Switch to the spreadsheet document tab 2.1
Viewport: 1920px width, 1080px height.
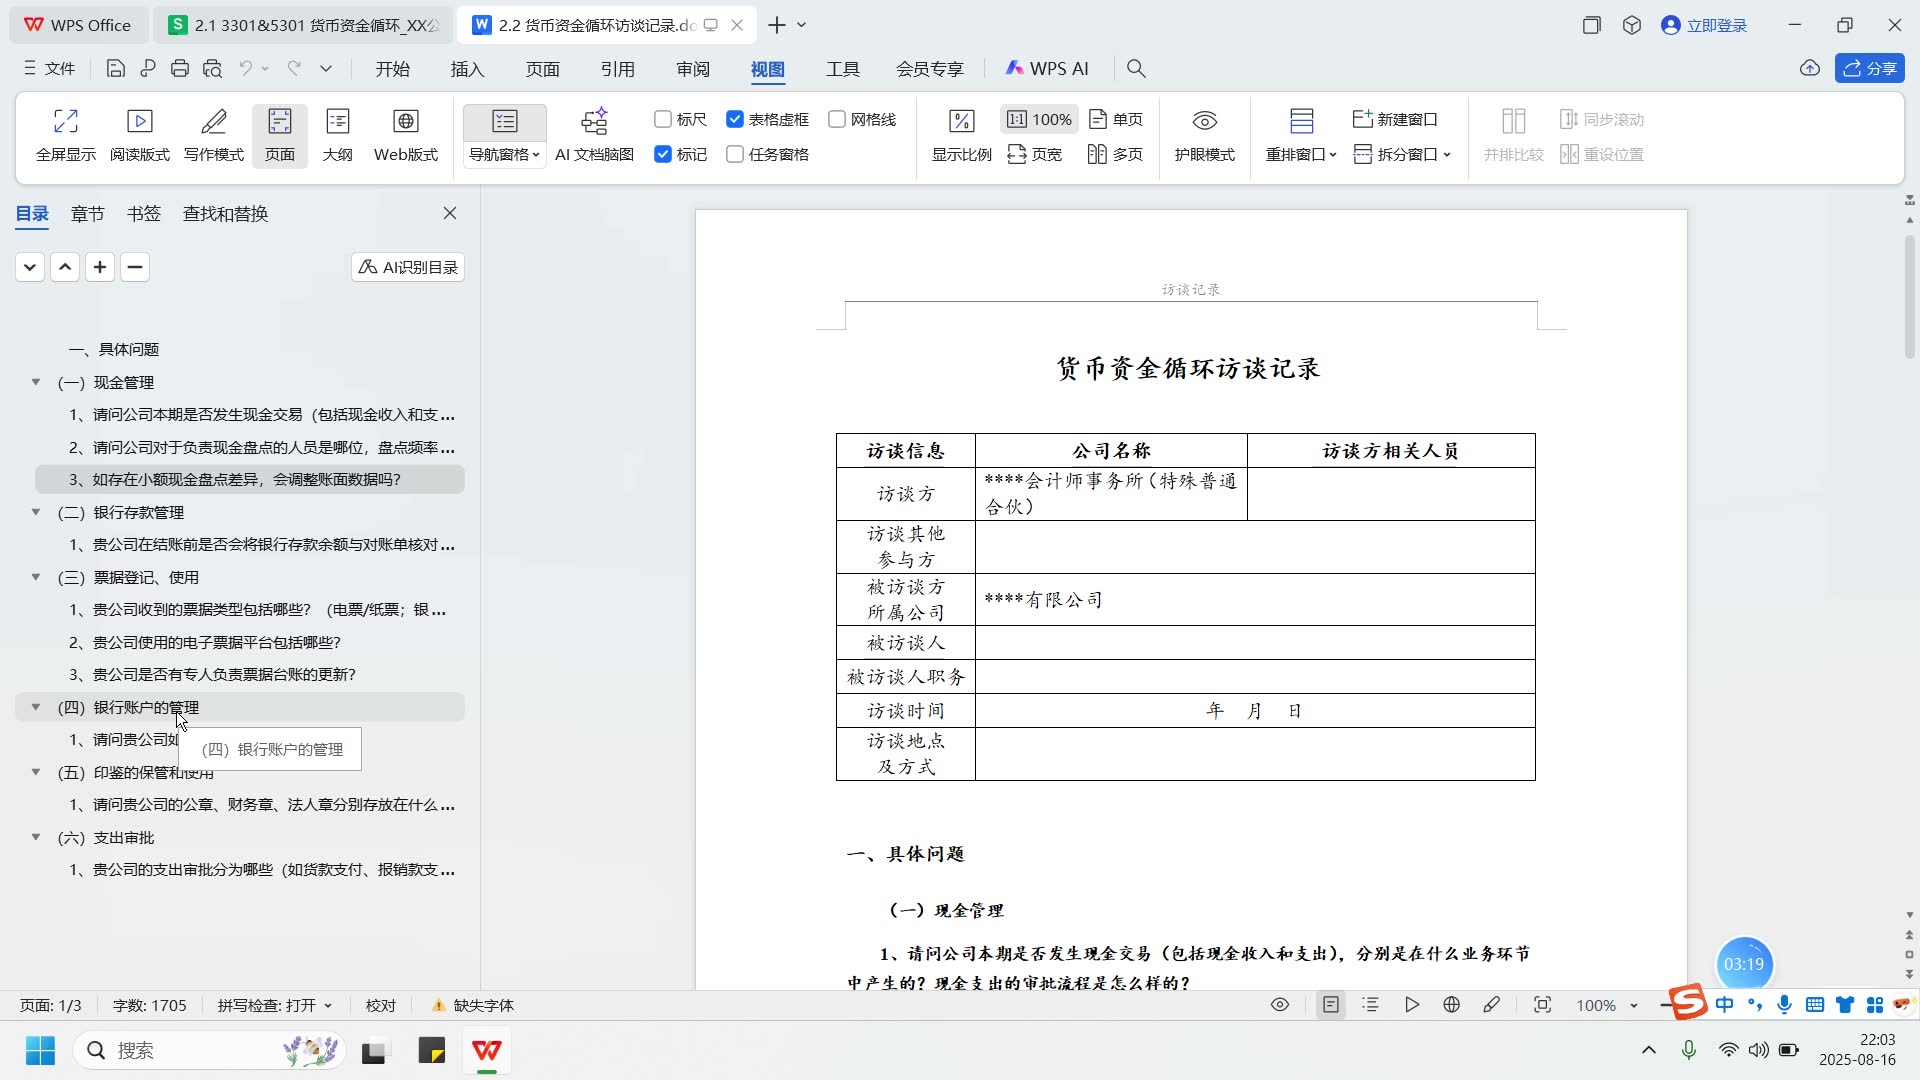(303, 25)
